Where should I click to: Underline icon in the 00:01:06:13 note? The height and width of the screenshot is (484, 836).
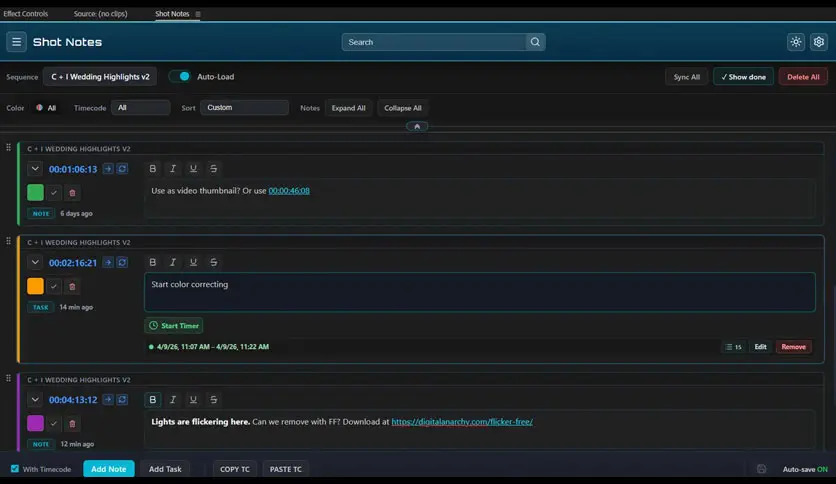point(193,168)
